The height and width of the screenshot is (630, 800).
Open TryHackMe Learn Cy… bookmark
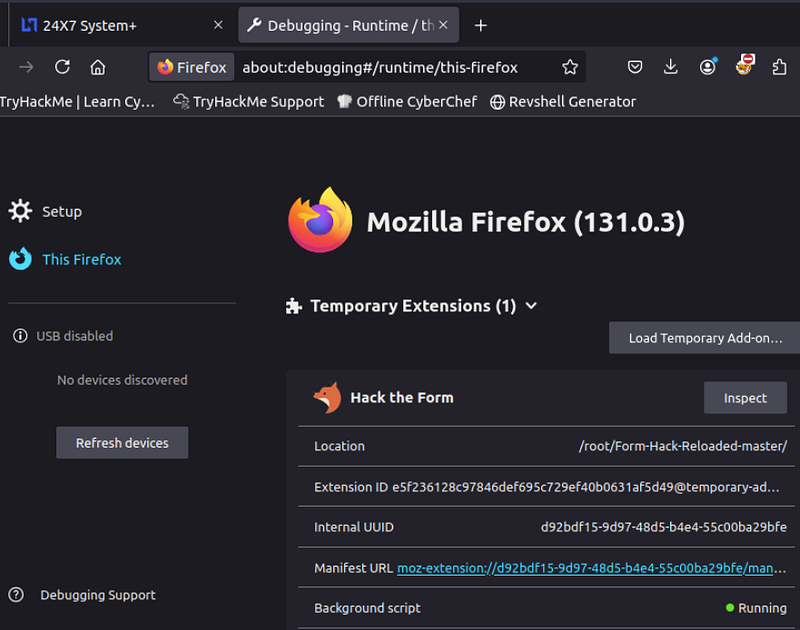(77, 102)
